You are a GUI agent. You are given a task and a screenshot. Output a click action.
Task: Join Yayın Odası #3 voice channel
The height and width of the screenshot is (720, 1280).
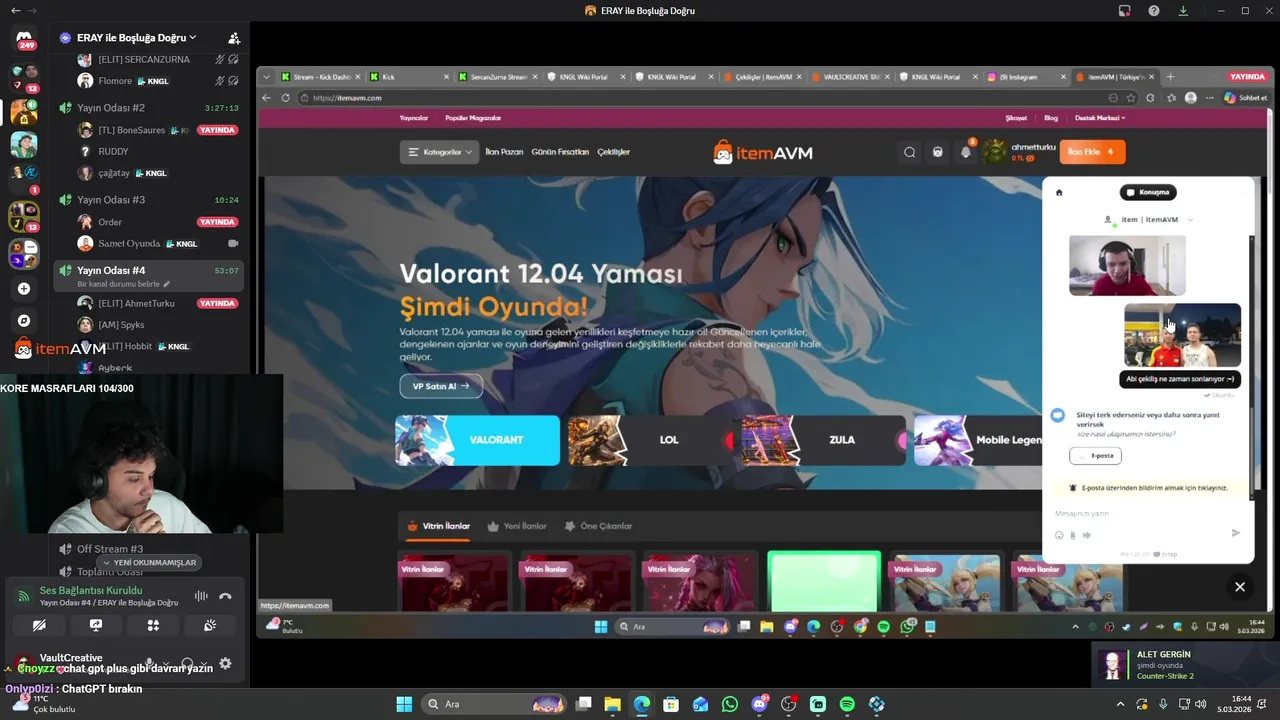(x=148, y=200)
